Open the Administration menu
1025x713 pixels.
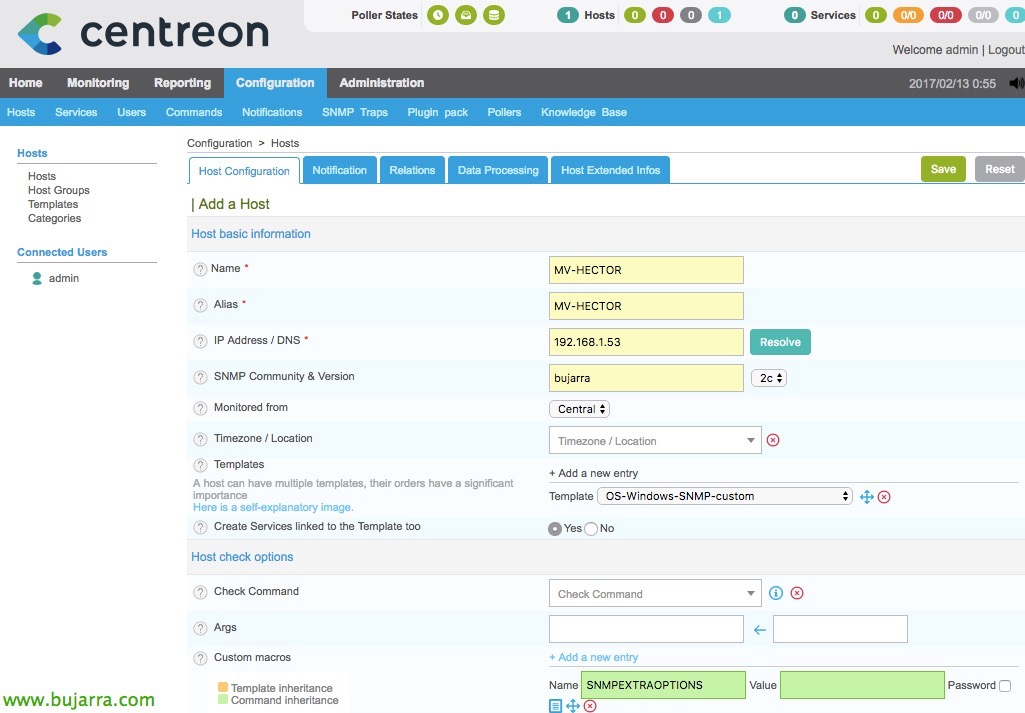pos(381,83)
